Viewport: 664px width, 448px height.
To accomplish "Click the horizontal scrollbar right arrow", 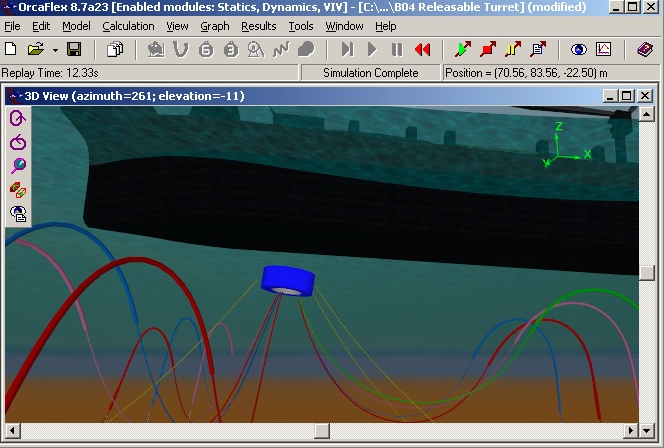I will [631, 431].
